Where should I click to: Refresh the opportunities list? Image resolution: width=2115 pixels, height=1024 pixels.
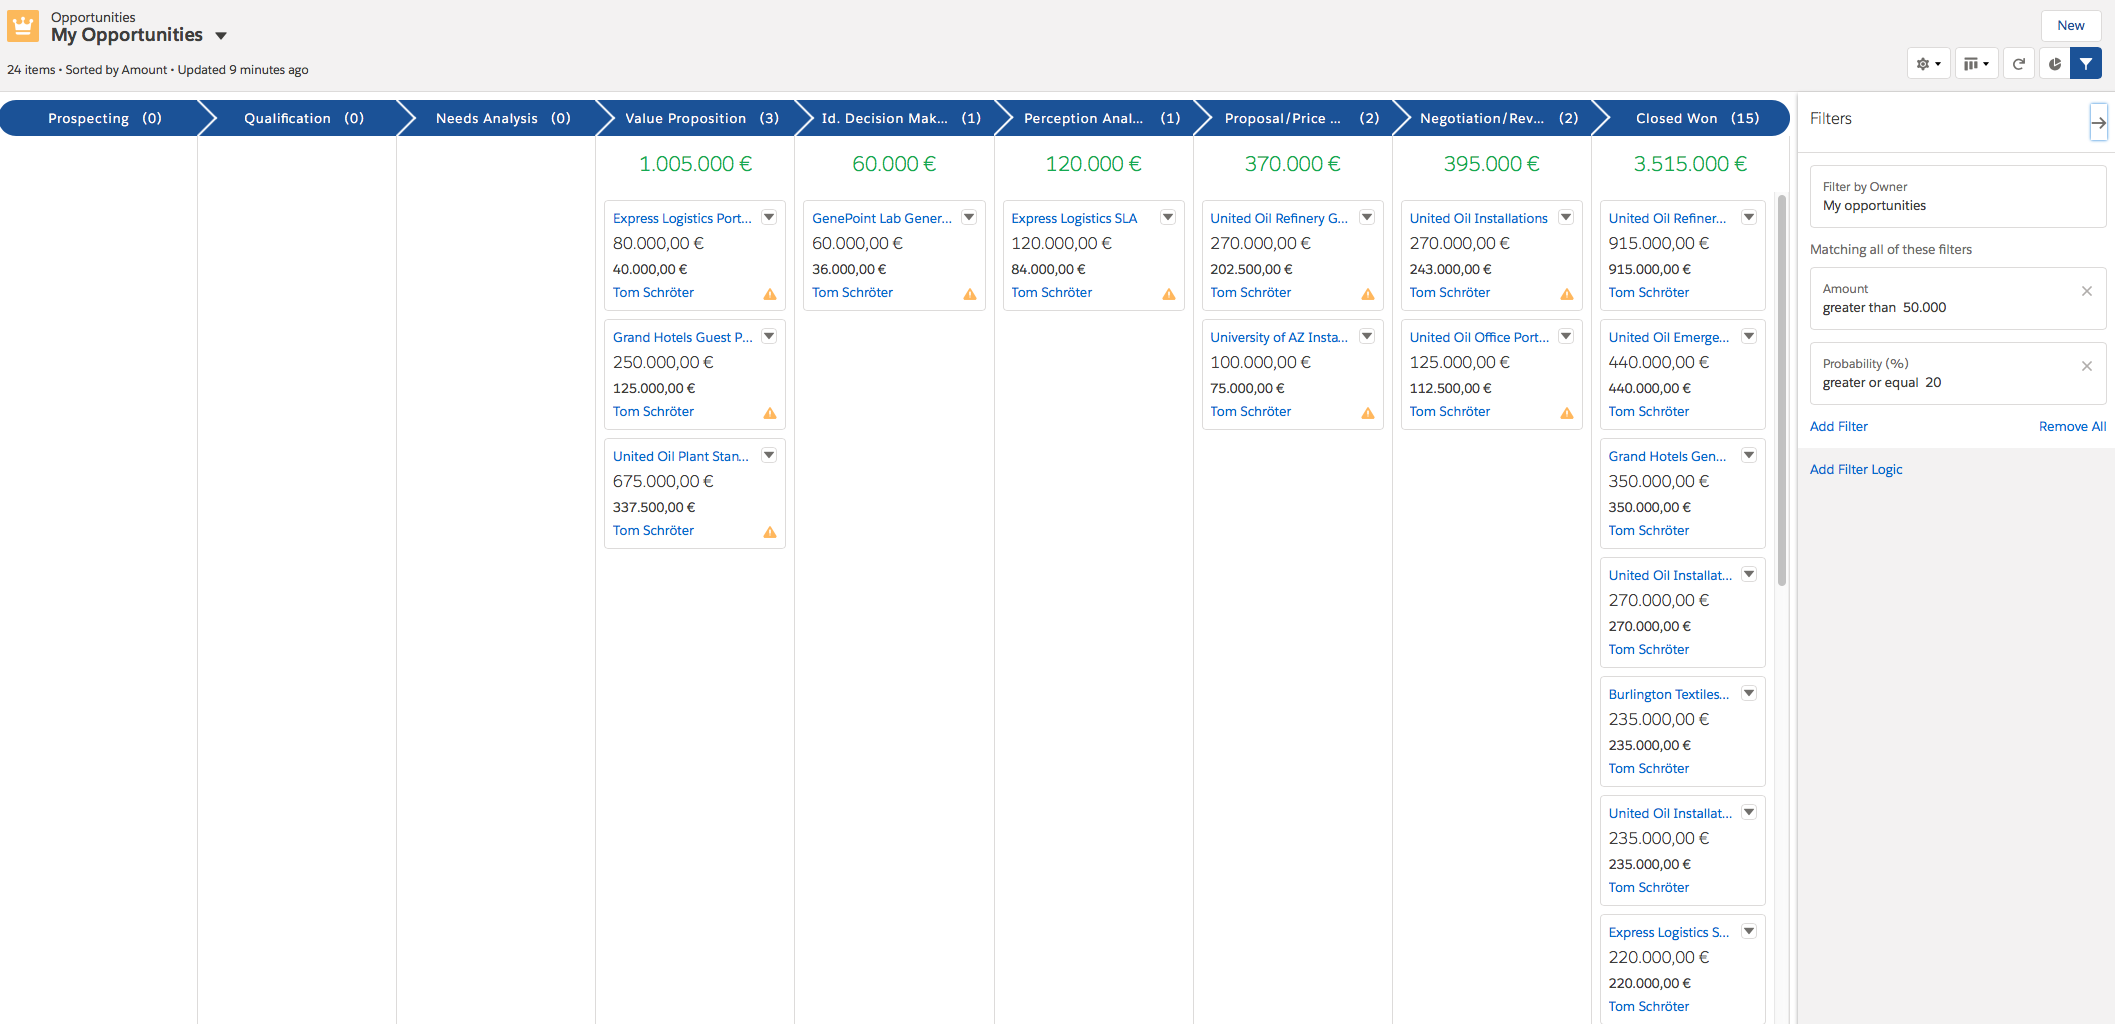[x=2019, y=64]
